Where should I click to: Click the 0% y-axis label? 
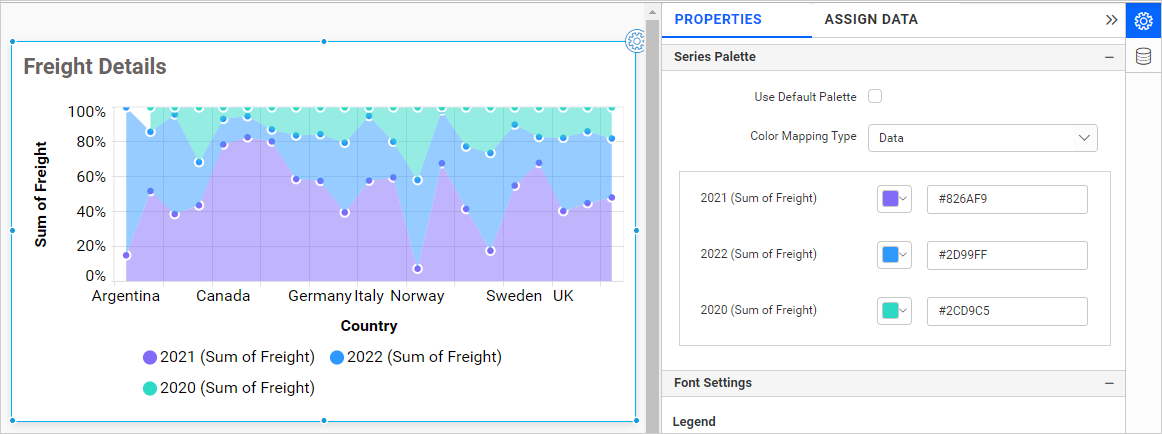(96, 276)
